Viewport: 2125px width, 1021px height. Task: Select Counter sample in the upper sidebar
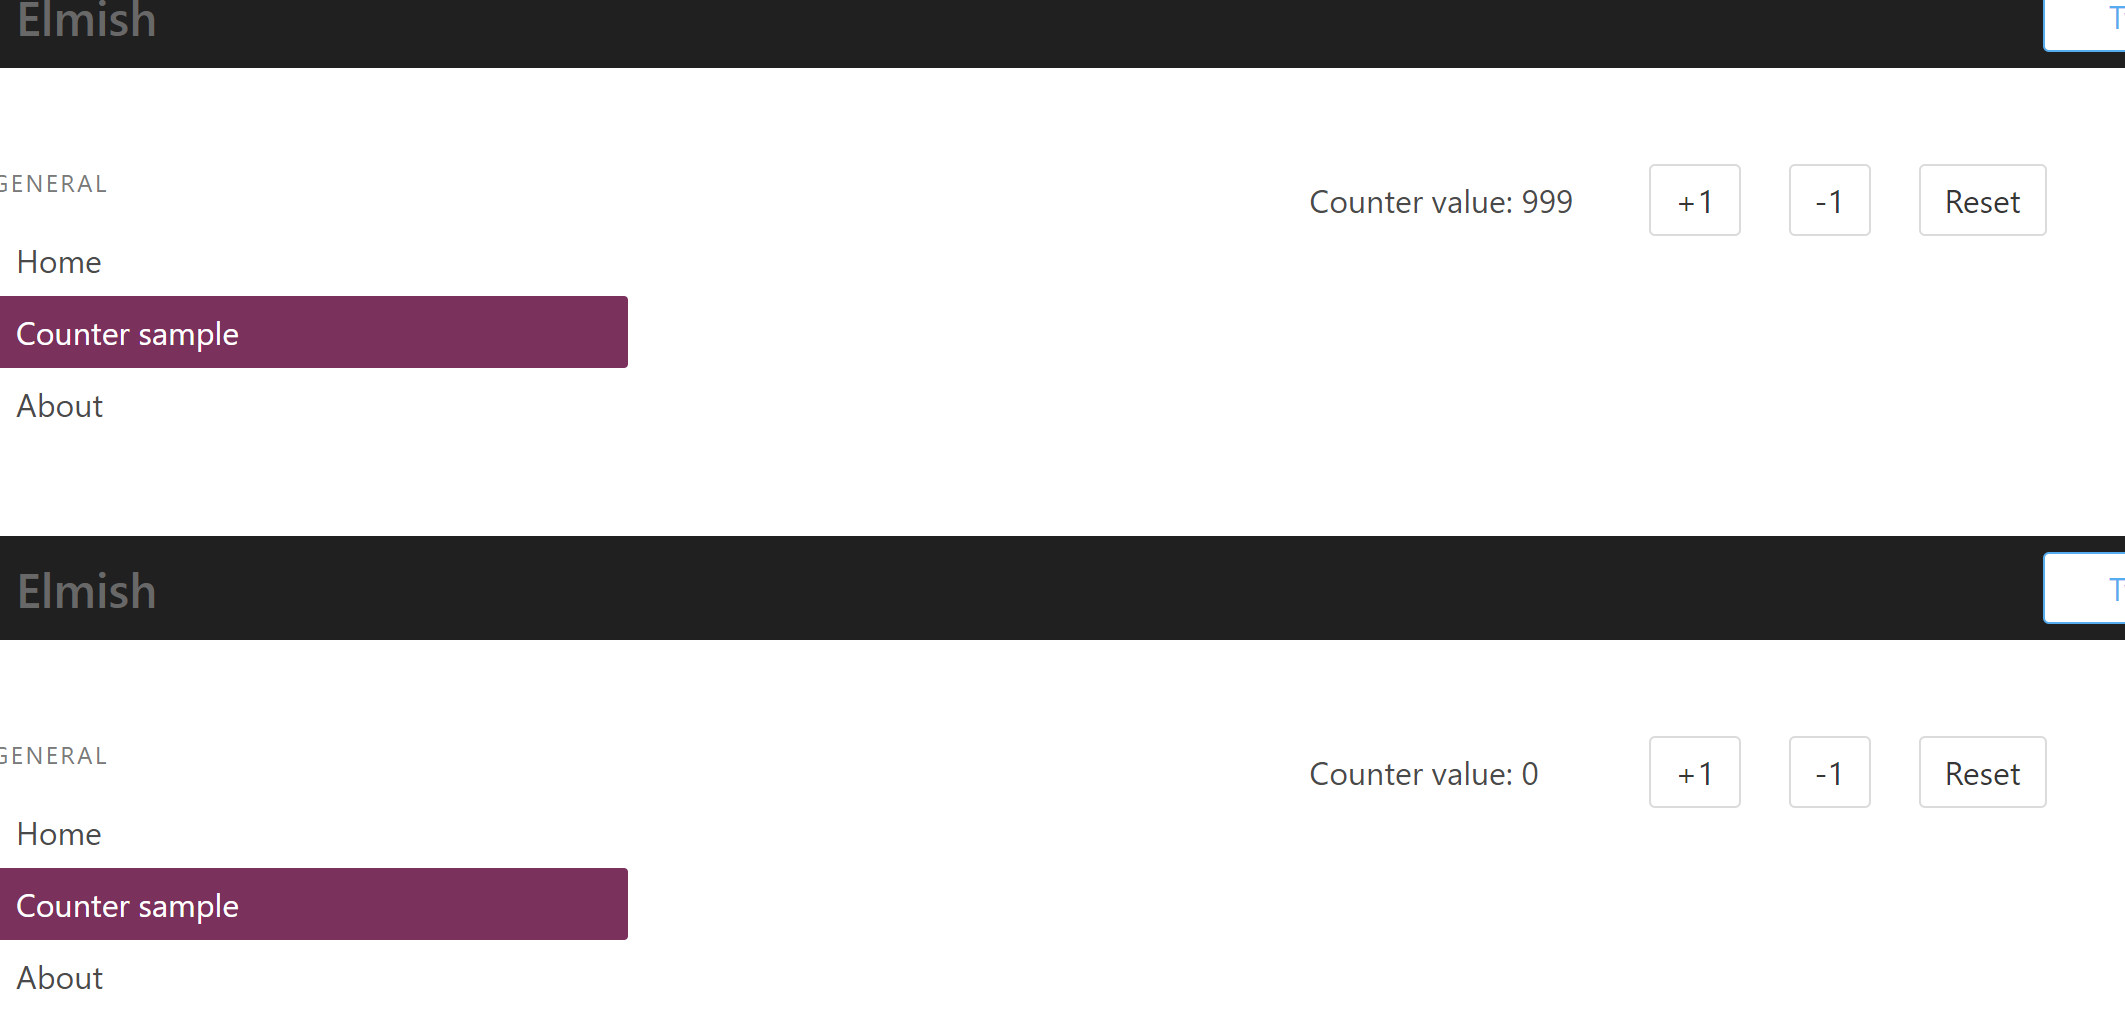coord(314,332)
